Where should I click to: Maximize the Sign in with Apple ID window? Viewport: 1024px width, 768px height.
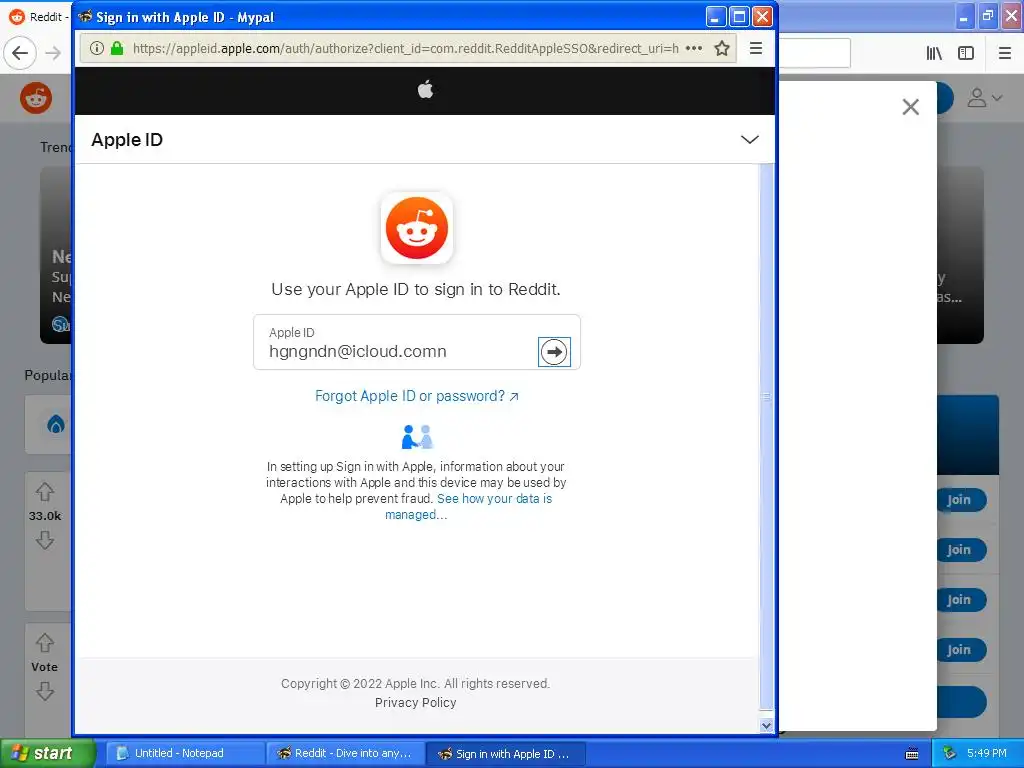pos(739,16)
